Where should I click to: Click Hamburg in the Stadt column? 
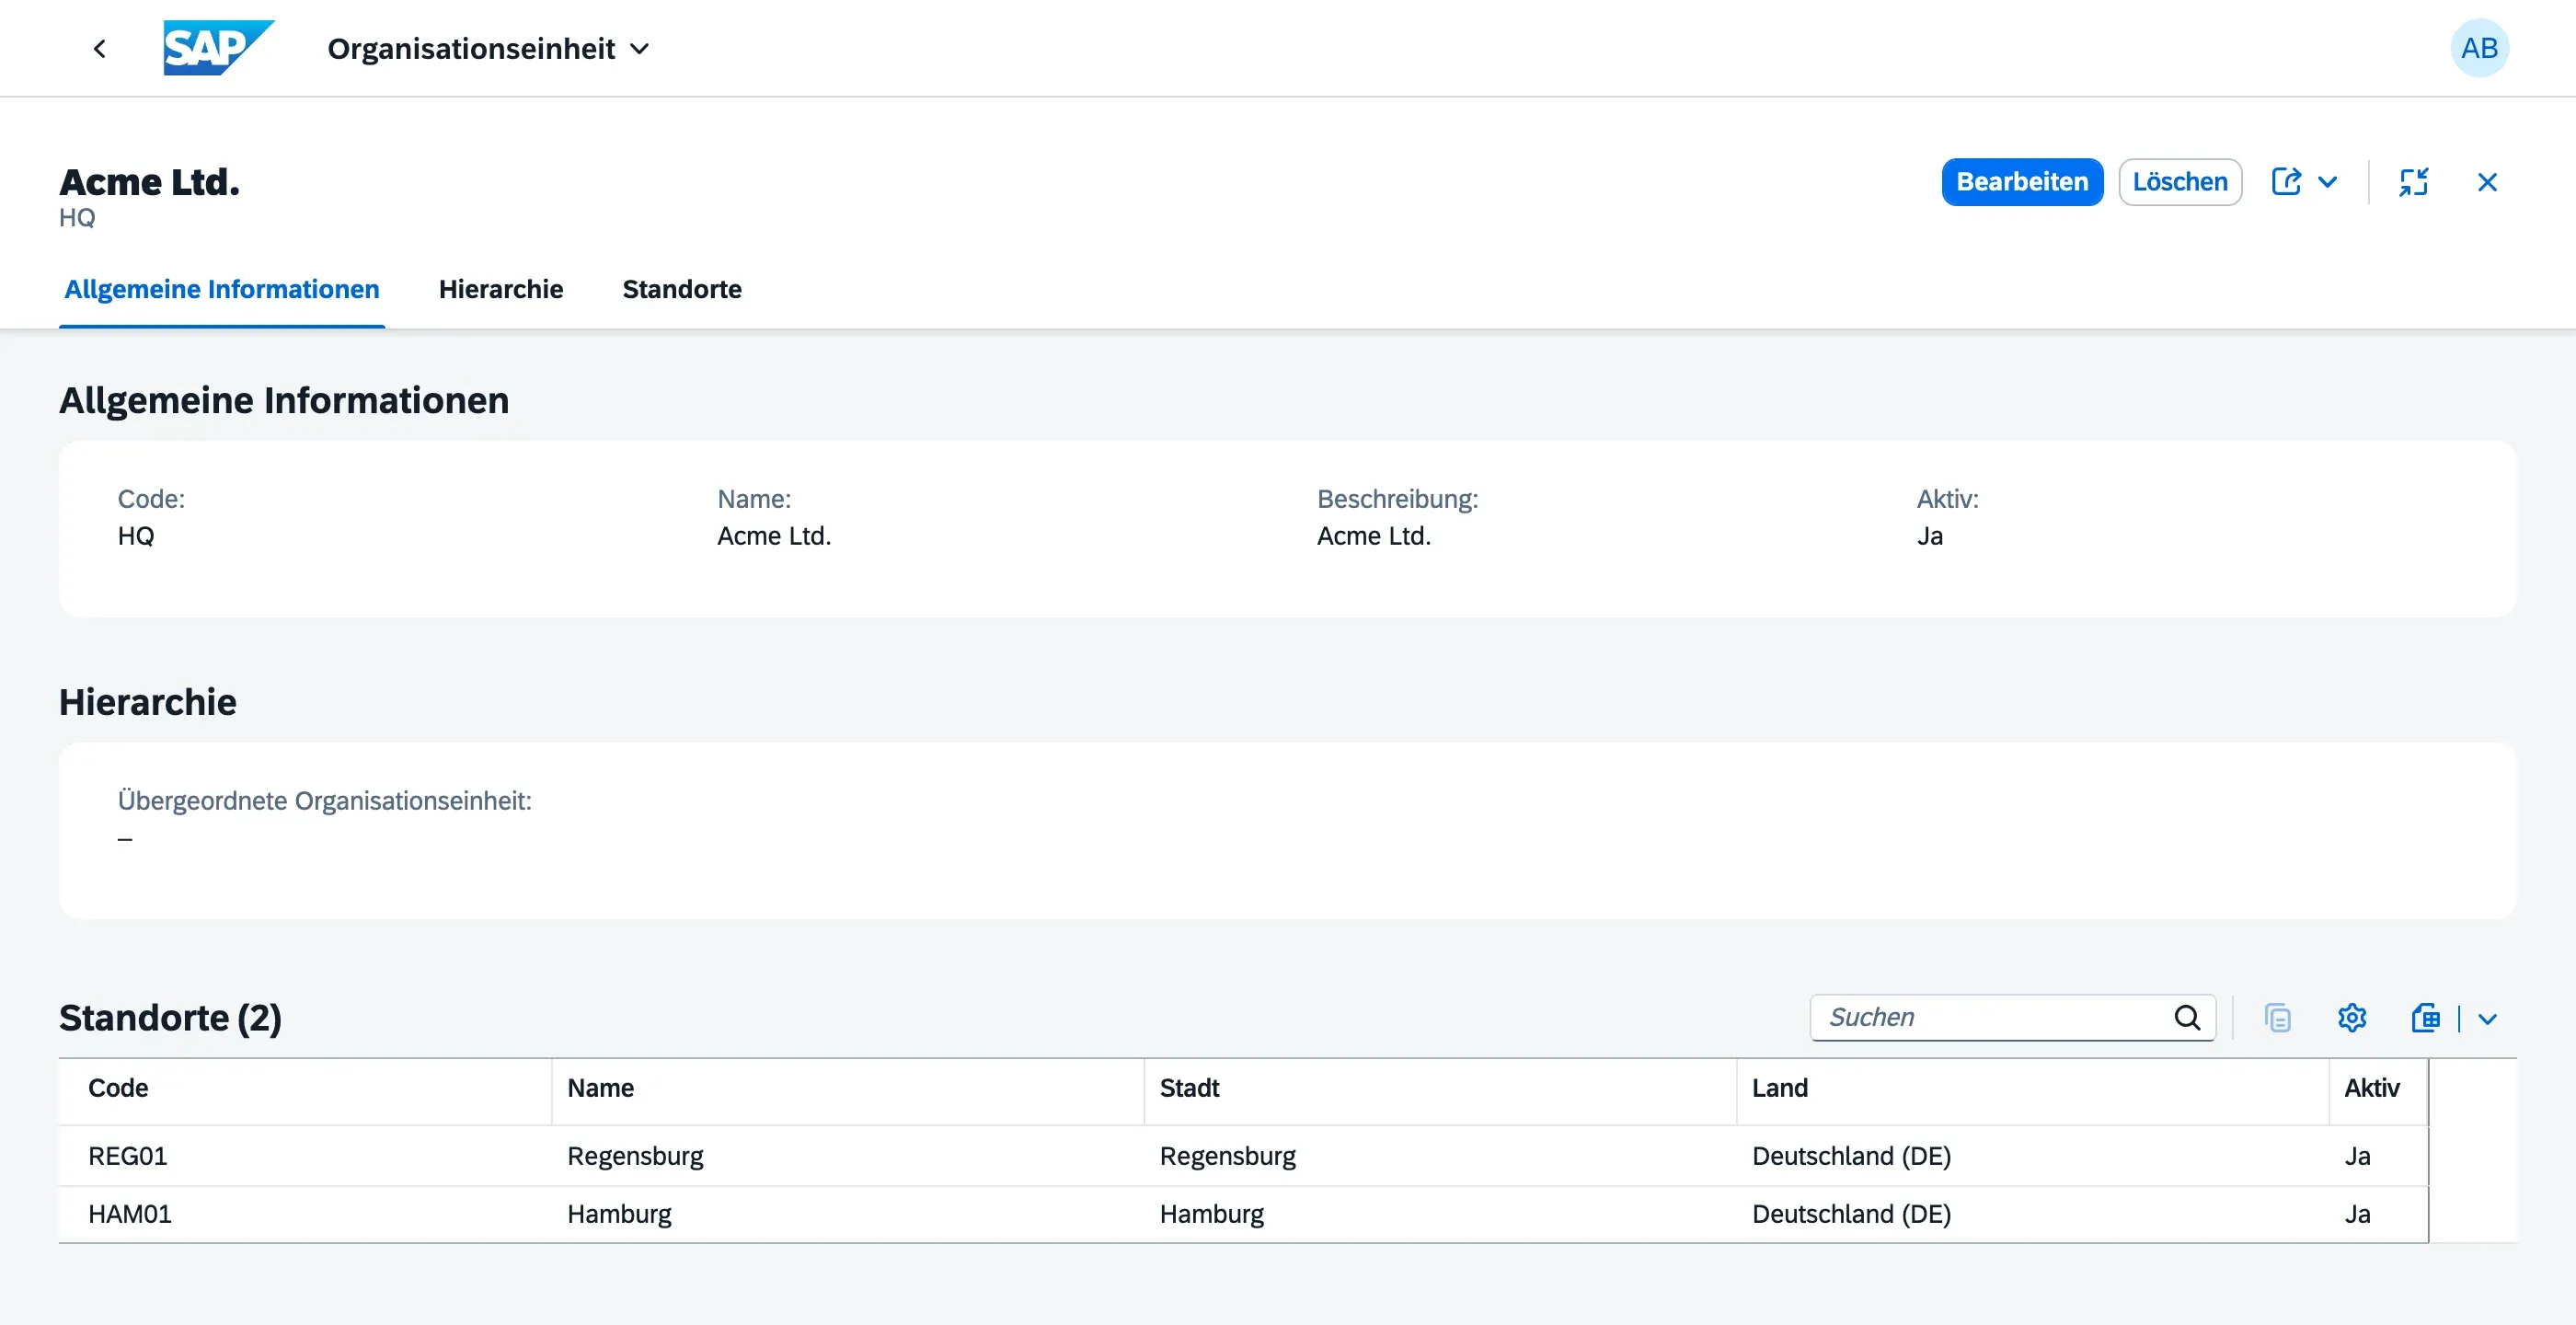coord(1212,1214)
